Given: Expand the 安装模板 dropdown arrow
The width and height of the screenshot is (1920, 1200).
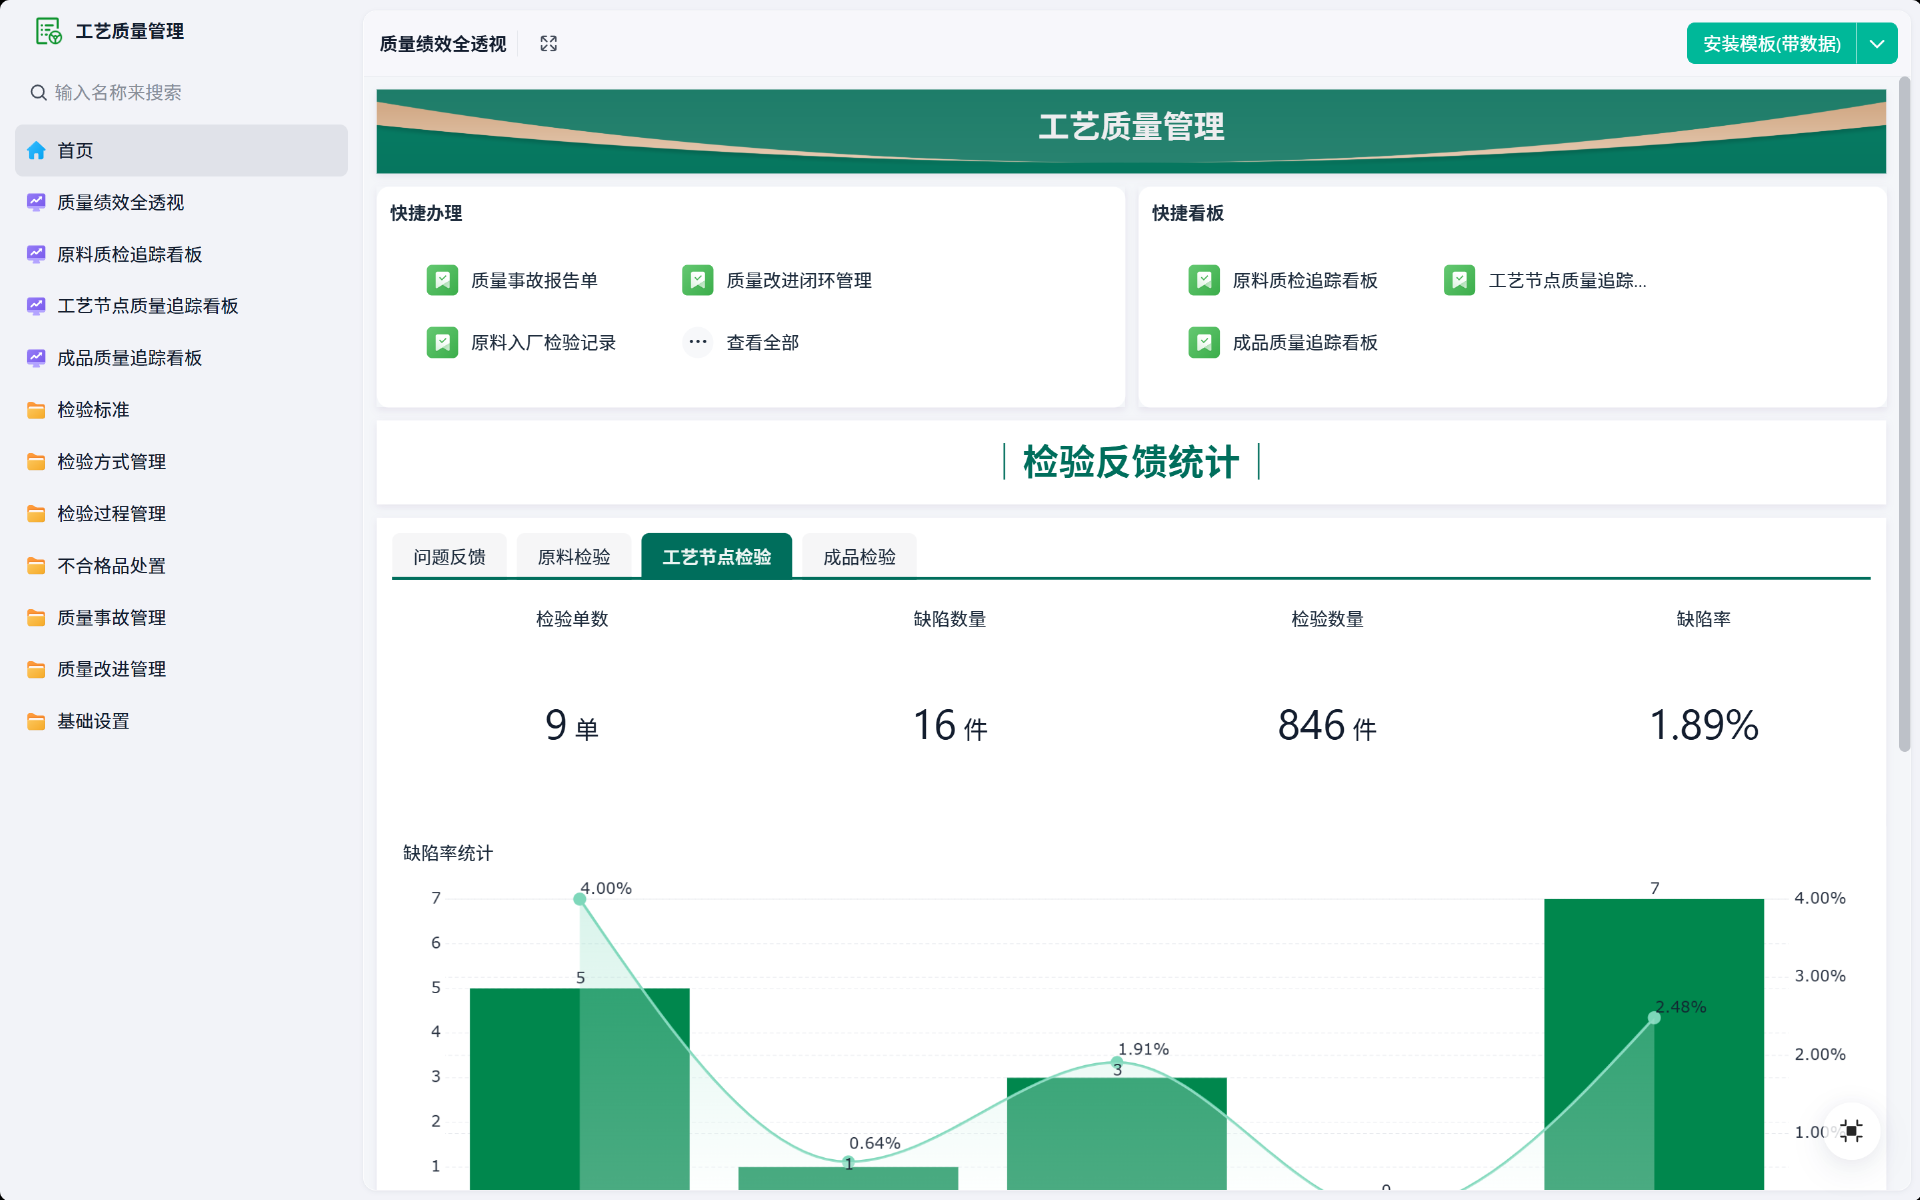Looking at the screenshot, I should (1877, 44).
